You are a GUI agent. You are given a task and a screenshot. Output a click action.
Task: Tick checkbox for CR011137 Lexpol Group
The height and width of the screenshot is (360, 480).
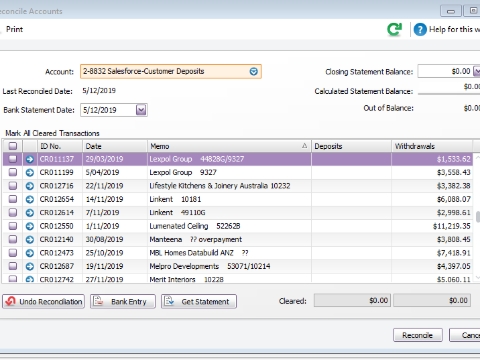tap(13, 159)
